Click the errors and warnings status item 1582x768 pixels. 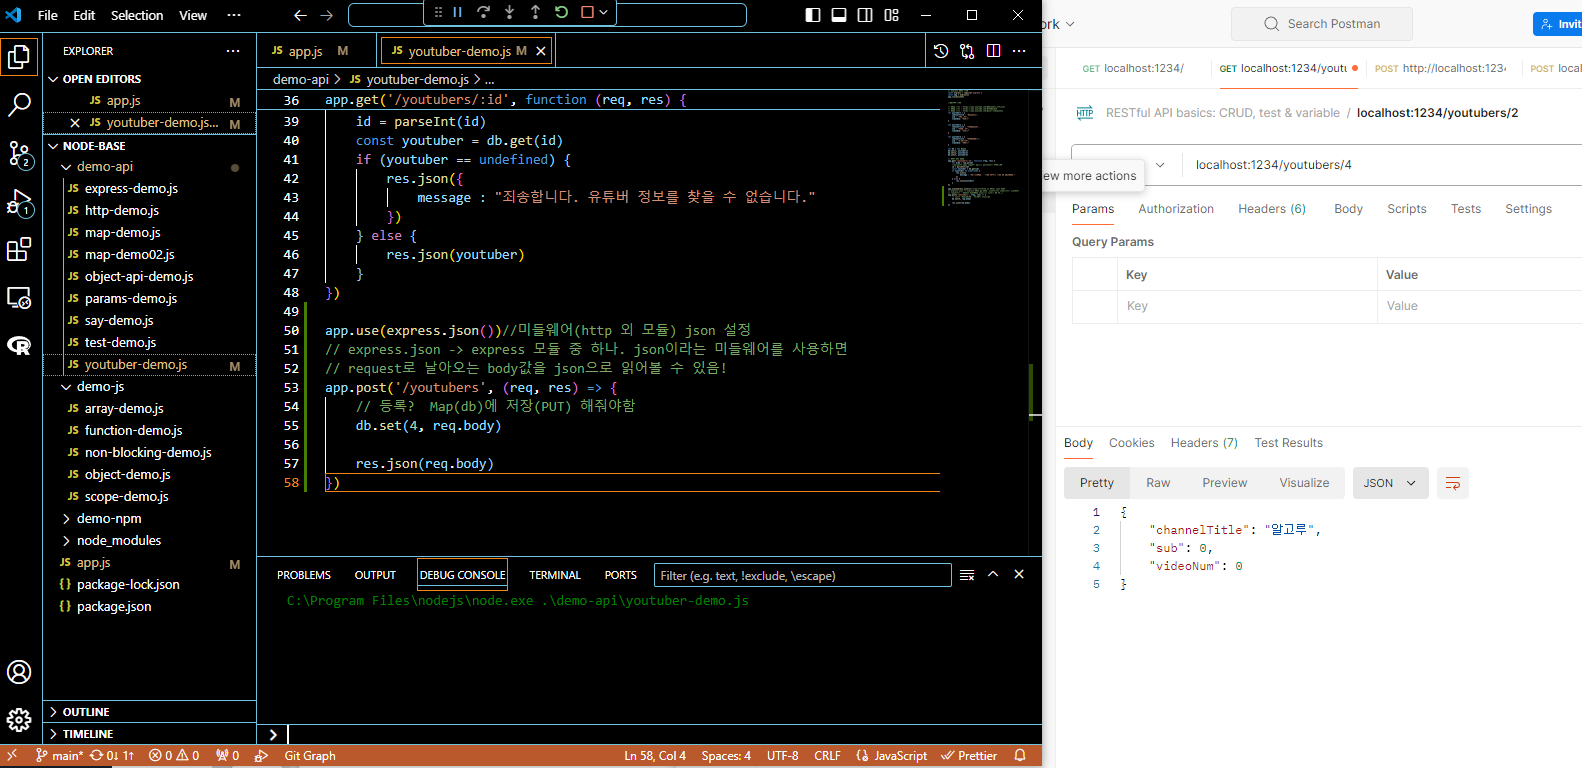[174, 756]
